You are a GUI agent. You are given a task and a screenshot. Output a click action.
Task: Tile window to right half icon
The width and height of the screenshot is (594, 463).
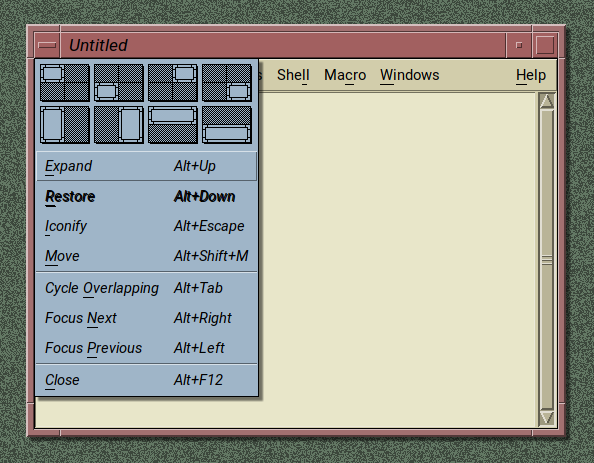119,125
